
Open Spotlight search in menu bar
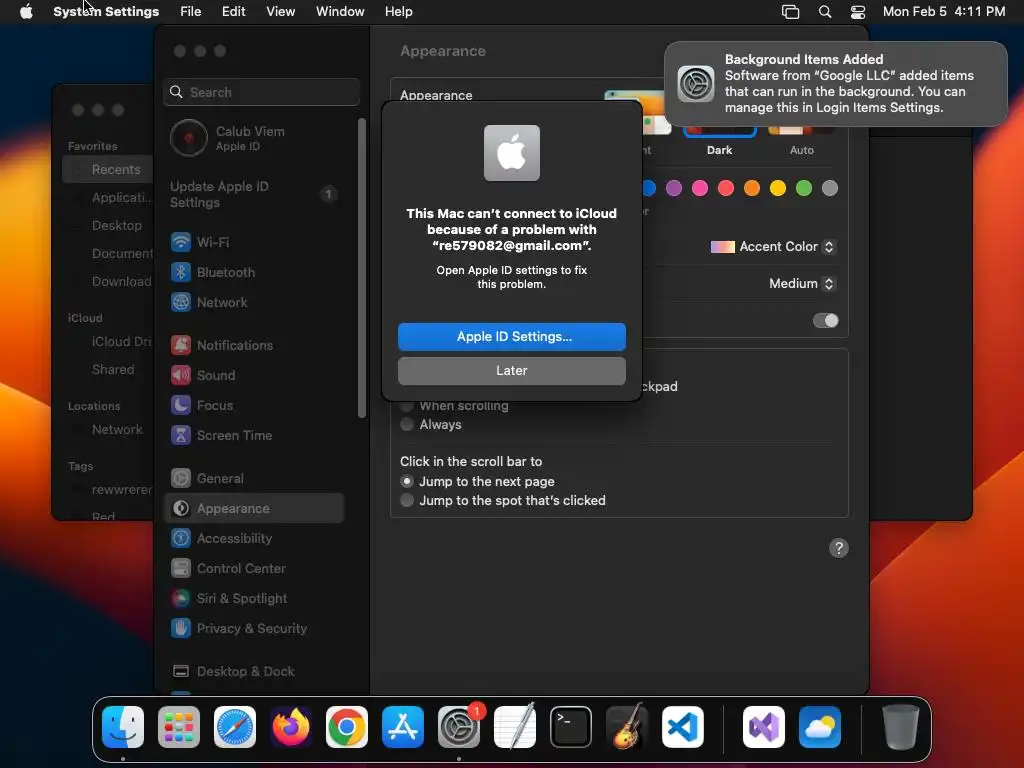[x=825, y=12]
